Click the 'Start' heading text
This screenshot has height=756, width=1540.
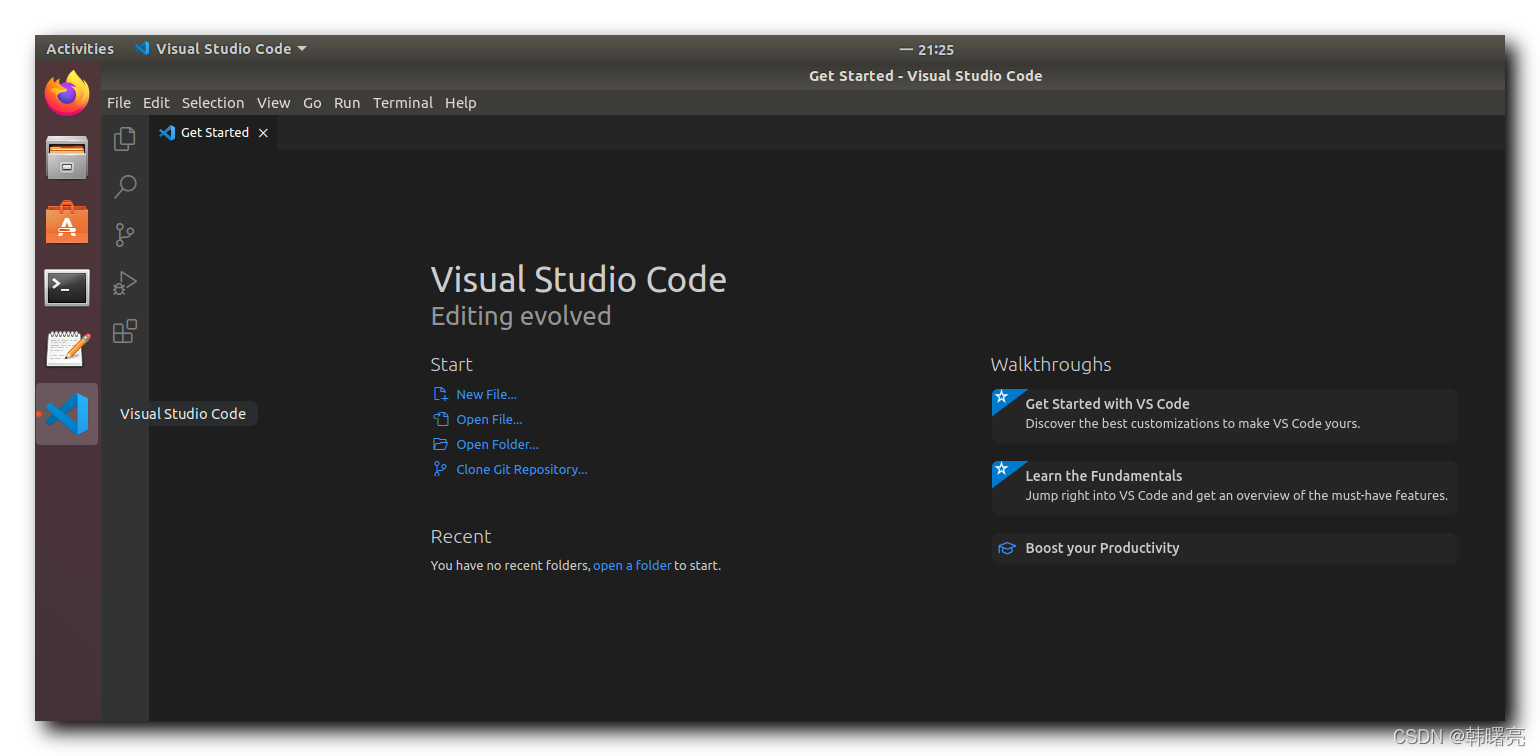click(452, 365)
